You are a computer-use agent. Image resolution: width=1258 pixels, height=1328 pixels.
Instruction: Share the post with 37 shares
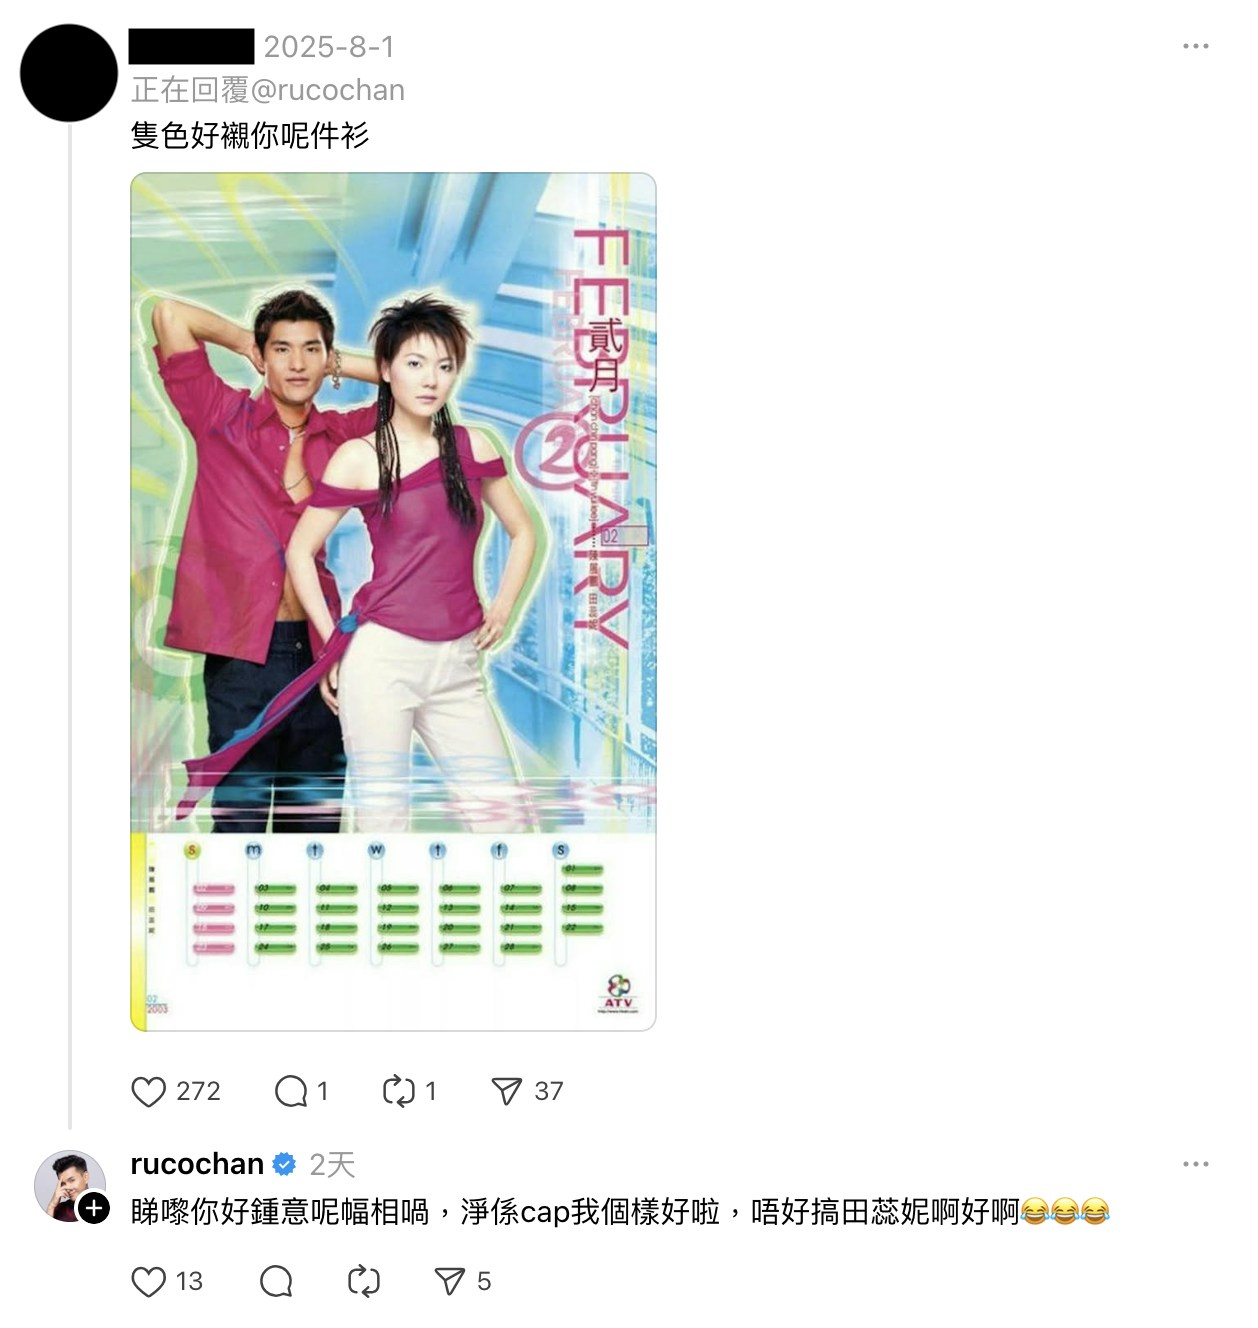pos(507,1091)
